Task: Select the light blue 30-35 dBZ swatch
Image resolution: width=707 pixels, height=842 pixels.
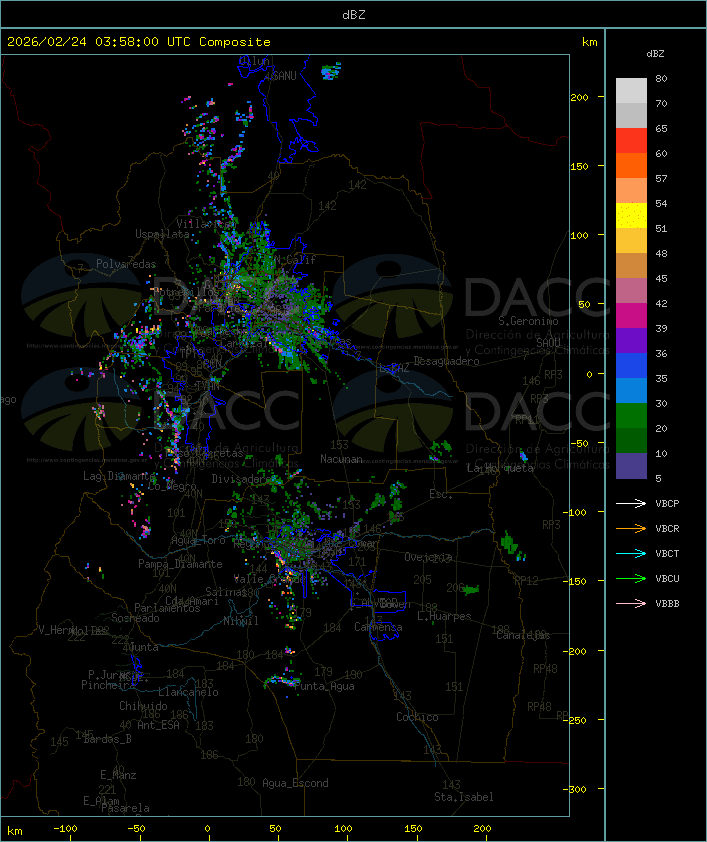Action: click(631, 390)
